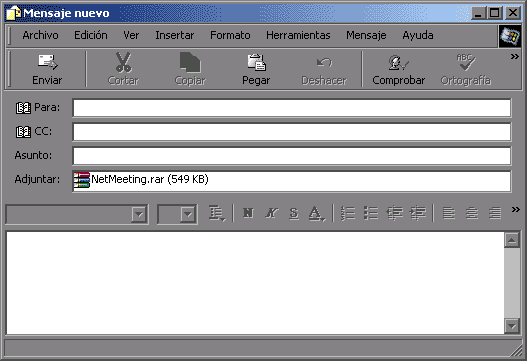Show more formatting toolbar buttons chevron
This screenshot has height=361, width=527.
point(516,210)
